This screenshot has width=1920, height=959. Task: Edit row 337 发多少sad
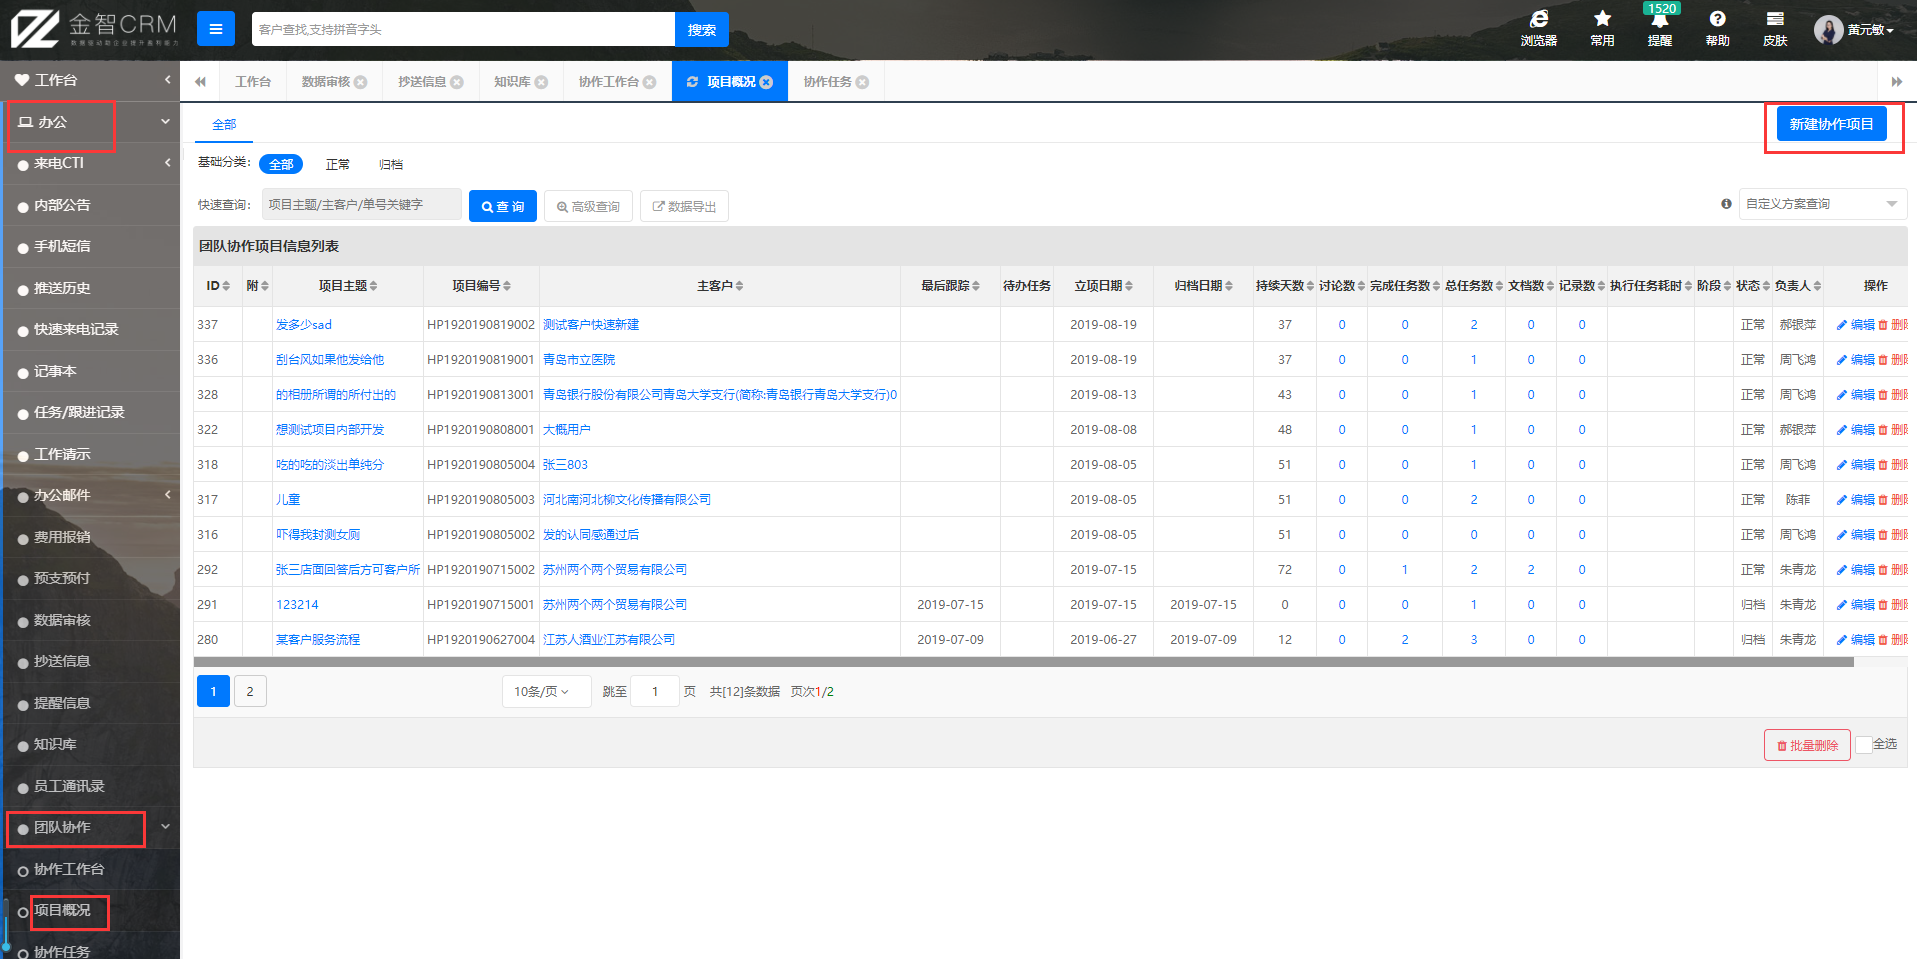click(x=1856, y=325)
